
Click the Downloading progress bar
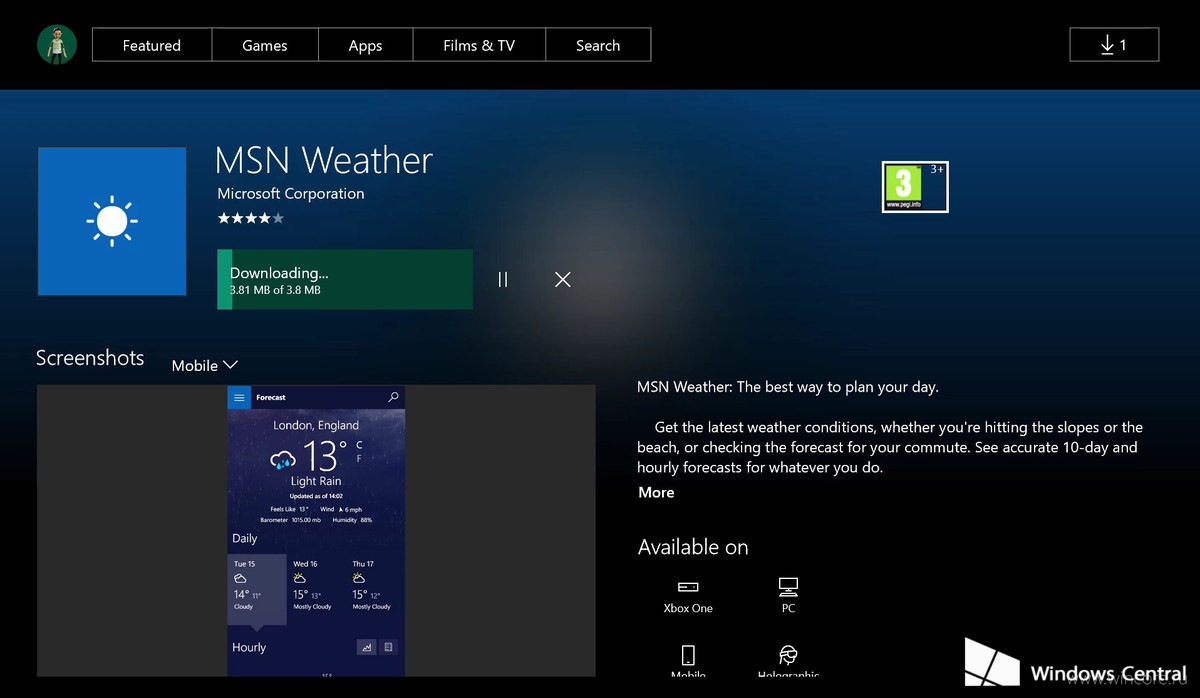pyautogui.click(x=345, y=279)
